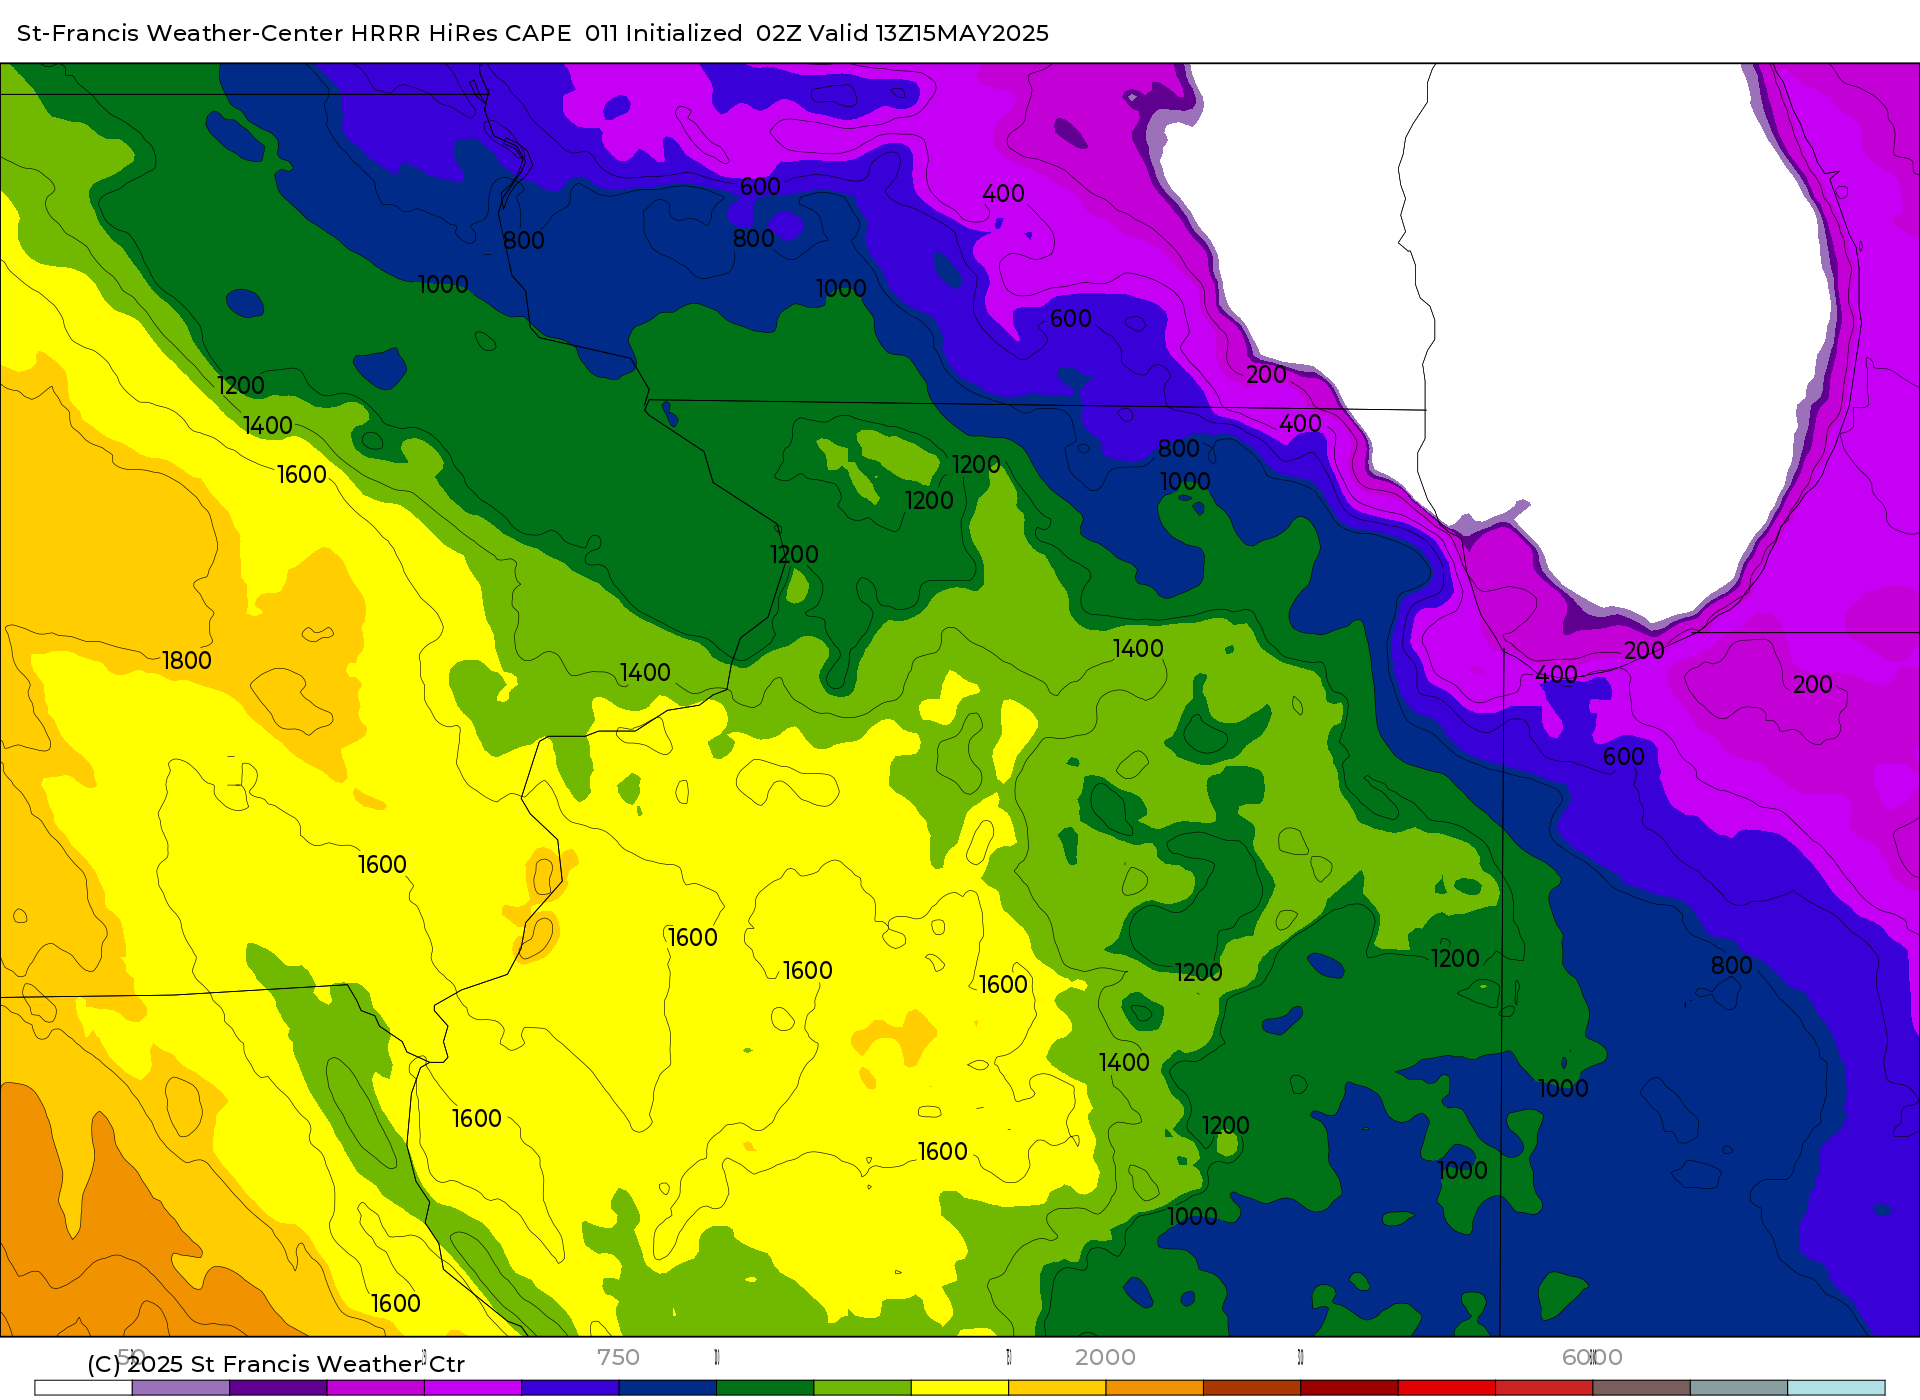Click the lime green legend swatch

(x=863, y=1388)
